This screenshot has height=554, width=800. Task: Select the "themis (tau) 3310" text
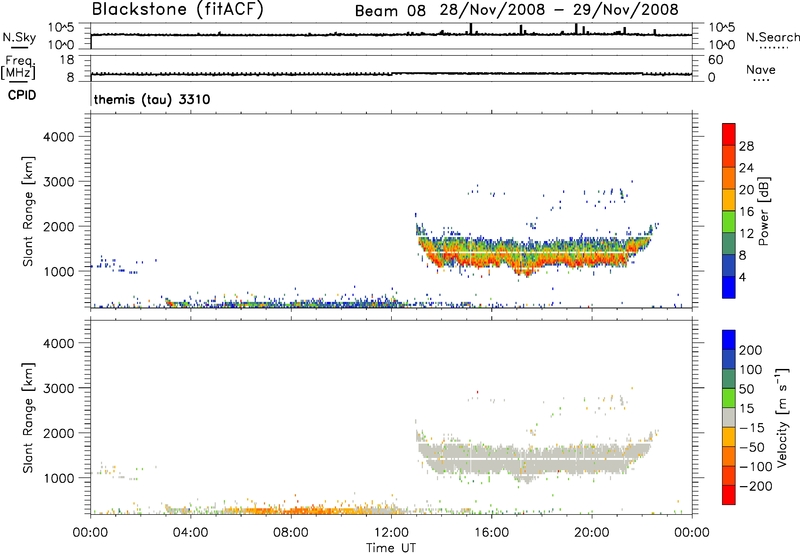click(x=152, y=99)
